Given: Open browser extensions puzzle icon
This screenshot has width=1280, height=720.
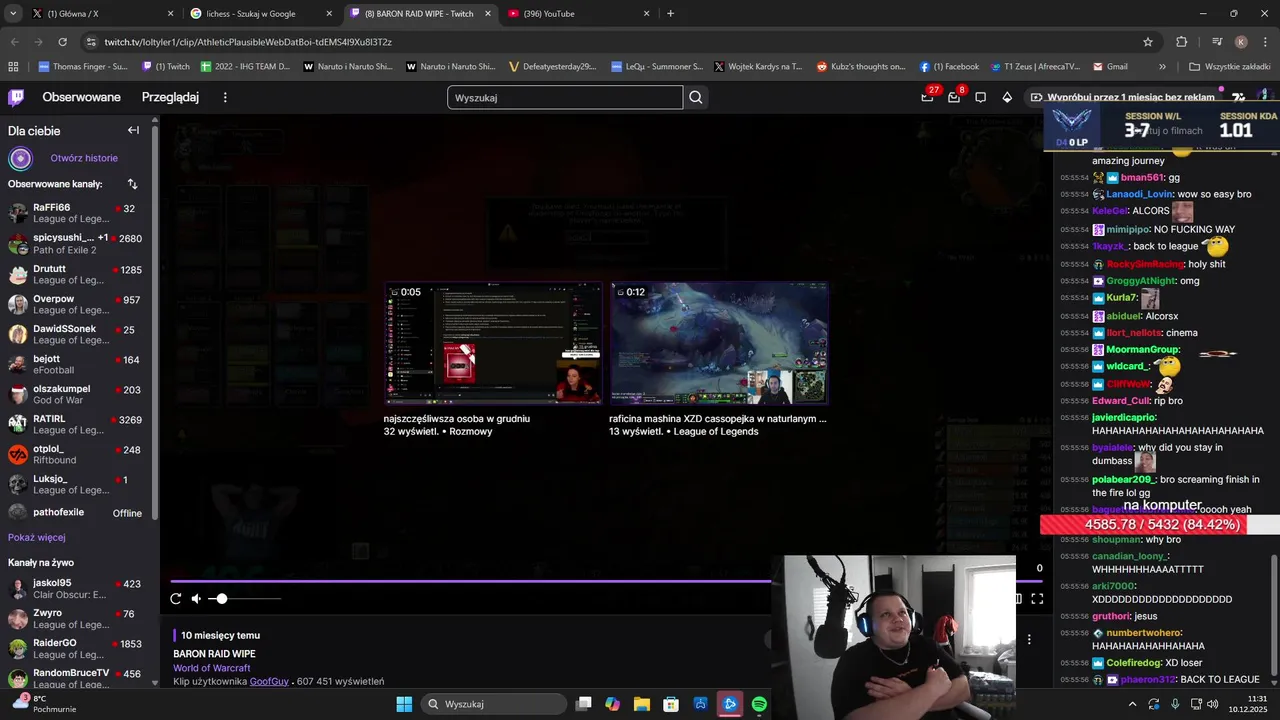Looking at the screenshot, I should [1182, 42].
